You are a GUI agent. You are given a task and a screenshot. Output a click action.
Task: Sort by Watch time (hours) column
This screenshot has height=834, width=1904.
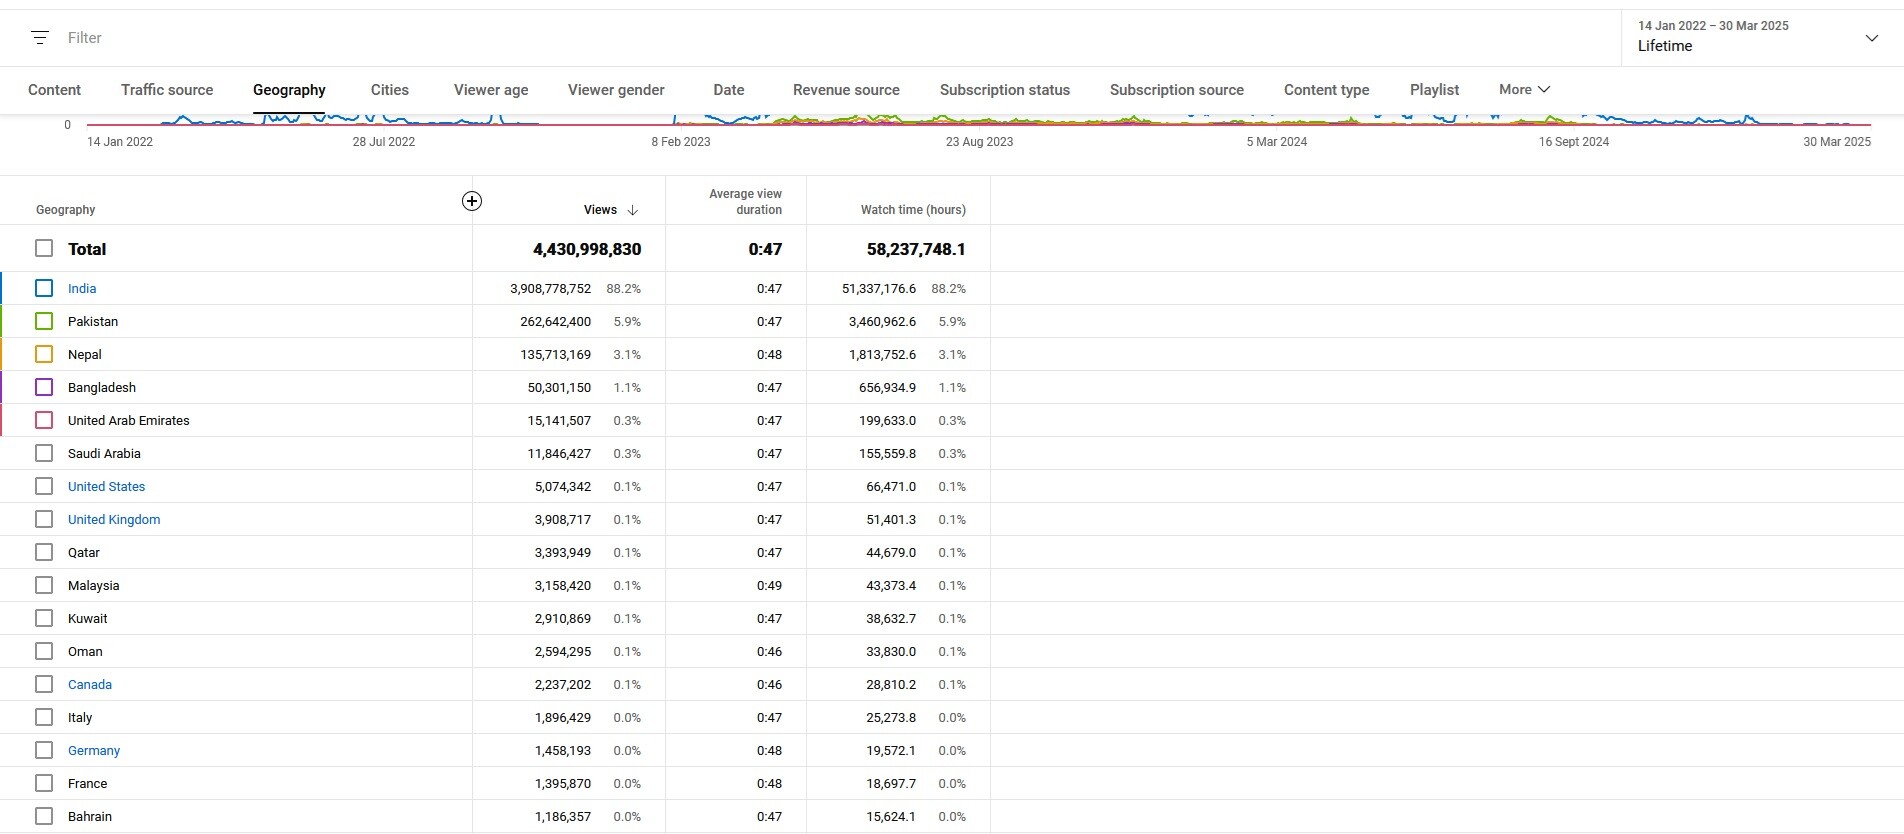(913, 210)
